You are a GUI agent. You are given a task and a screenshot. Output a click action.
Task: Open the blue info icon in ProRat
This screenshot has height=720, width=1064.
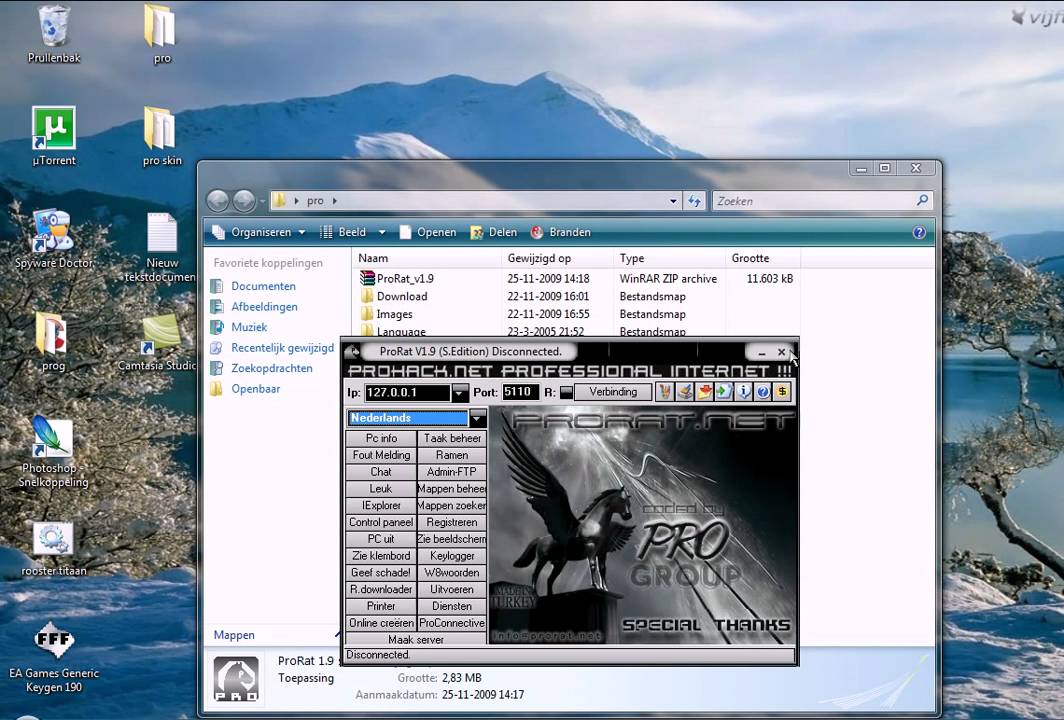[743, 392]
